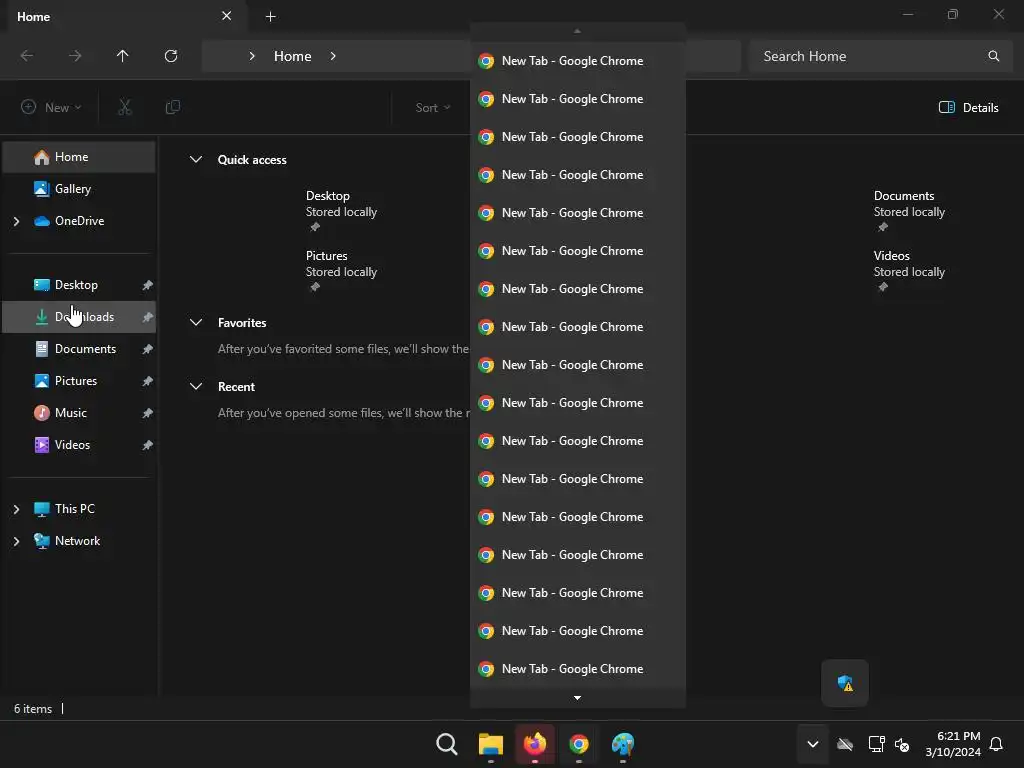
Task: Open Desktop in the sidebar
Action: click(79, 285)
